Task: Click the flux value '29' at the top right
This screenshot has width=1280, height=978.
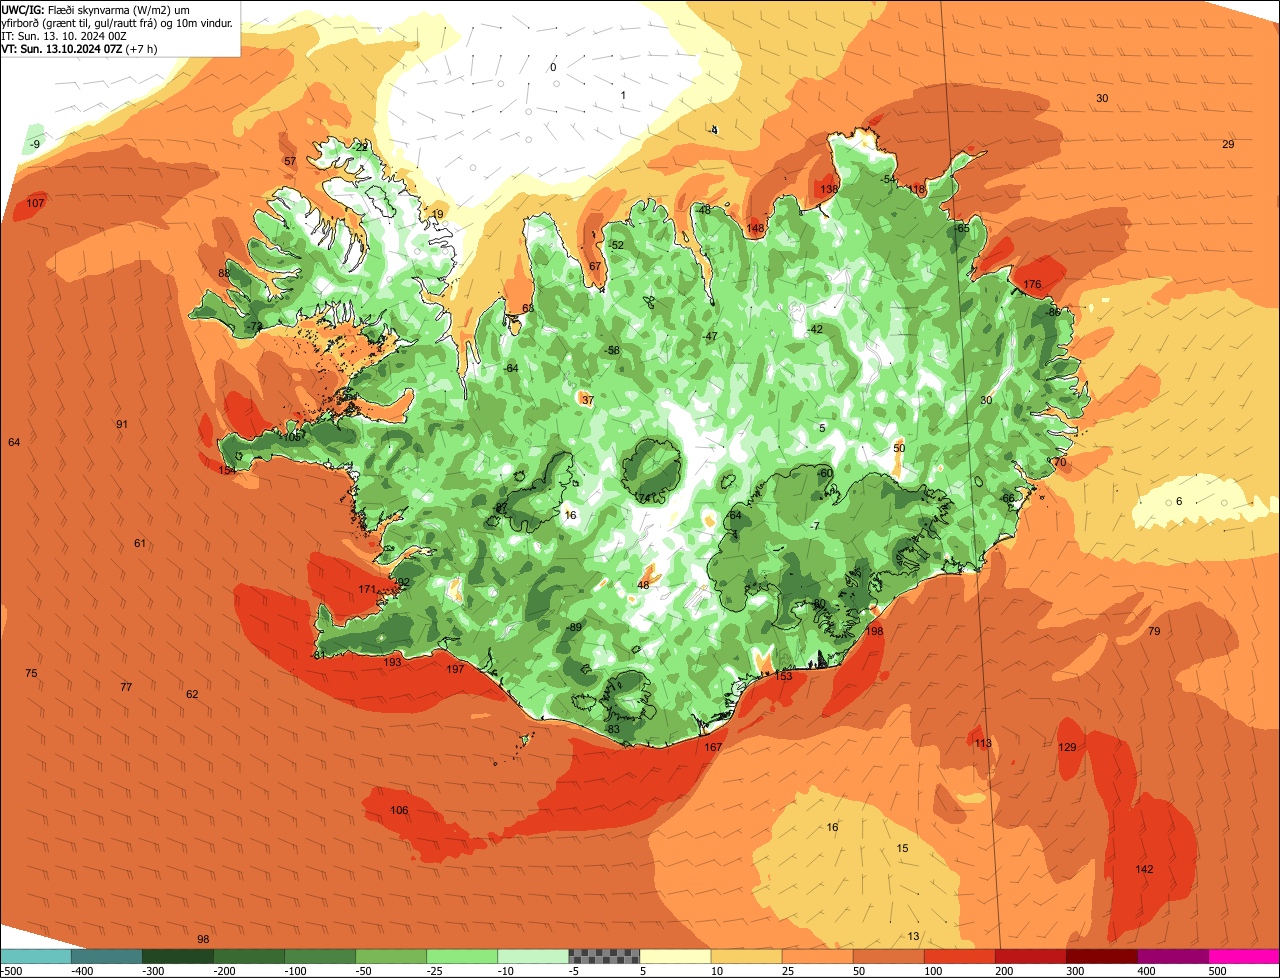Action: (x=1228, y=145)
